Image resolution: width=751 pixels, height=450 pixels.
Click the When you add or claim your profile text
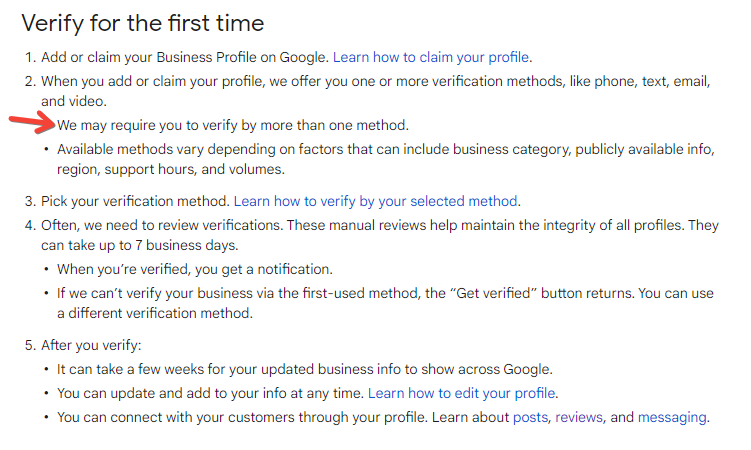tap(376, 91)
